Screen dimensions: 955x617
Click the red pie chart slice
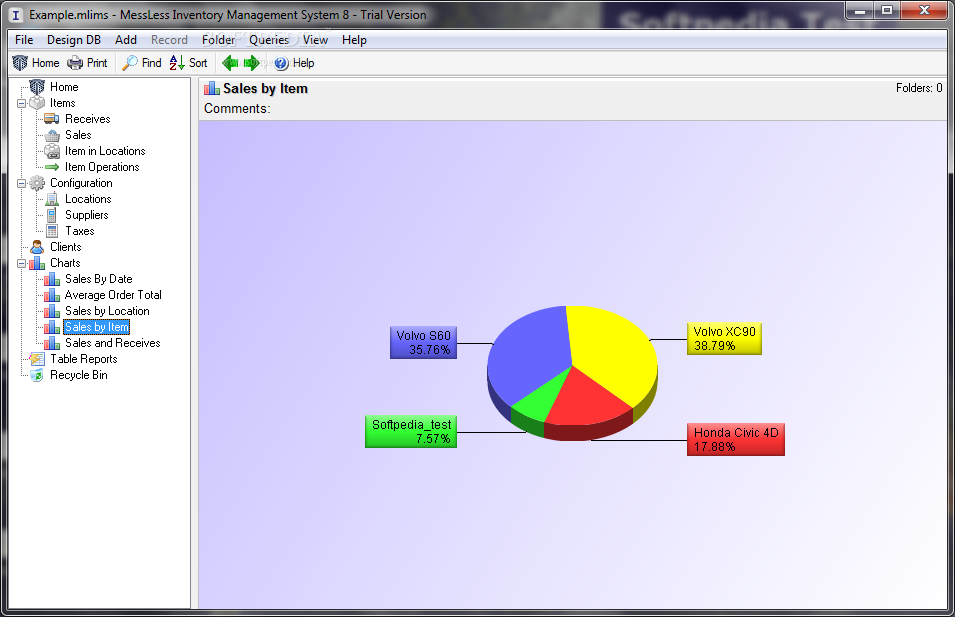586,402
